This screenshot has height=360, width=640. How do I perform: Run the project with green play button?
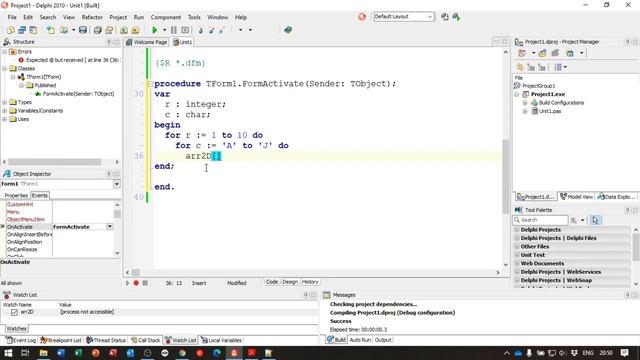tap(154, 30)
